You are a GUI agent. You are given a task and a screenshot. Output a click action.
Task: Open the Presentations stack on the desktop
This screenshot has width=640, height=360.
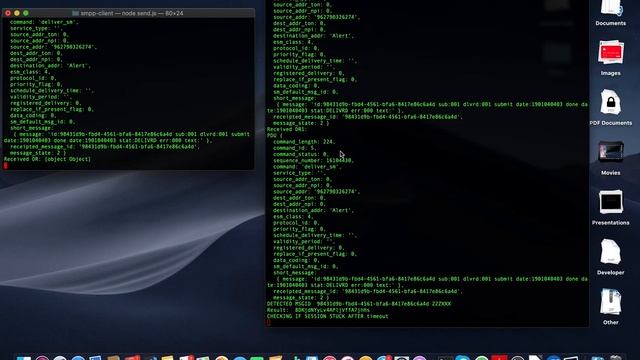[611, 202]
